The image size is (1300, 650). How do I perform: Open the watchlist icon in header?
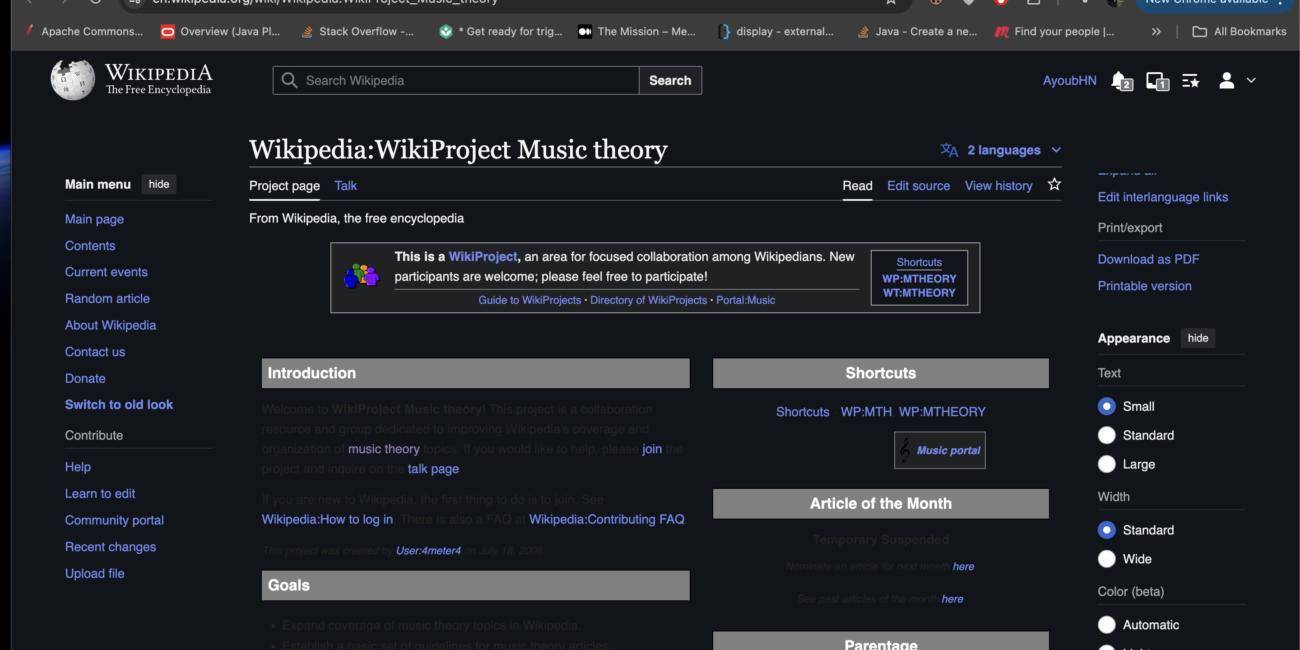pos(1191,81)
